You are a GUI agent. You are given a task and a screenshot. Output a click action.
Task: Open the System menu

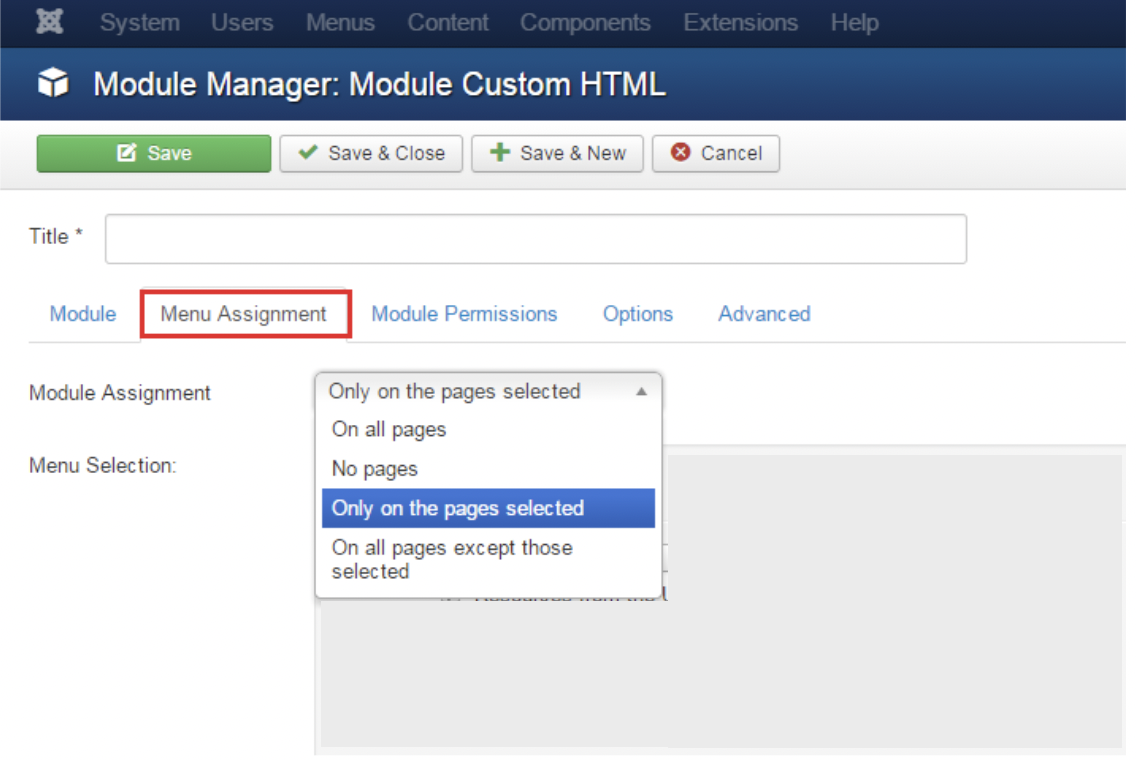pos(139,23)
